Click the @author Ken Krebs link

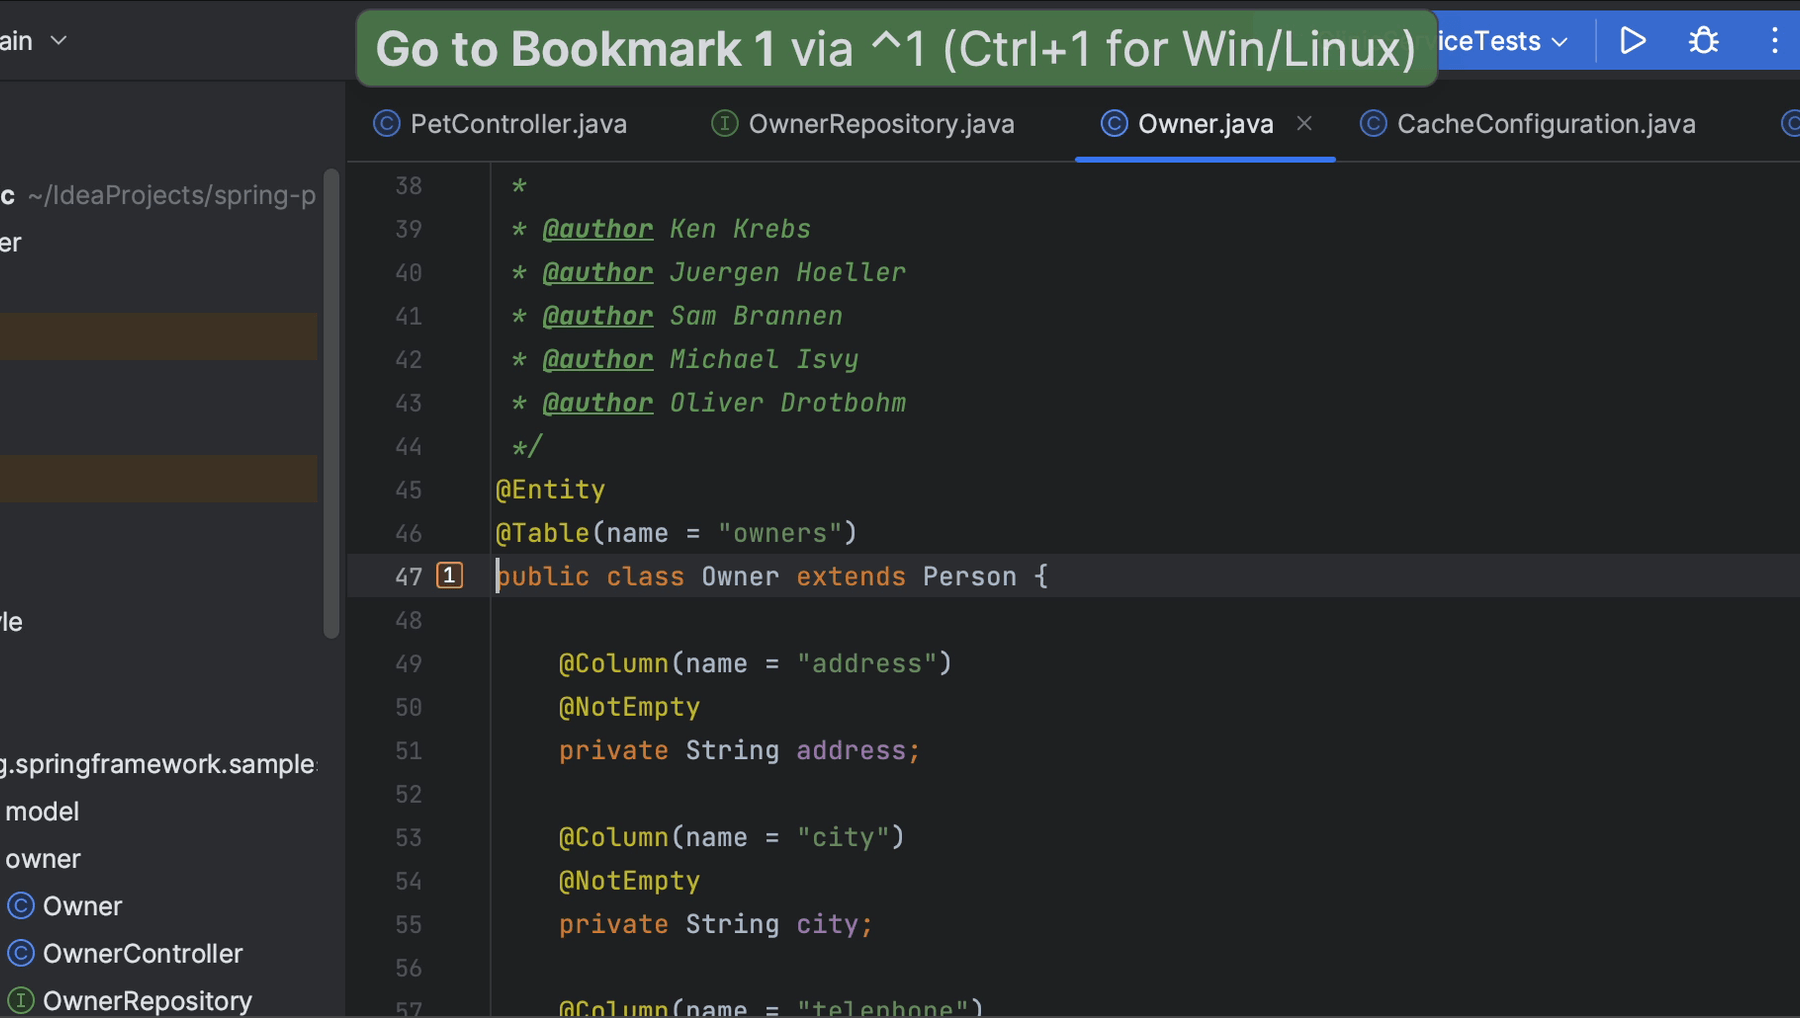click(598, 228)
